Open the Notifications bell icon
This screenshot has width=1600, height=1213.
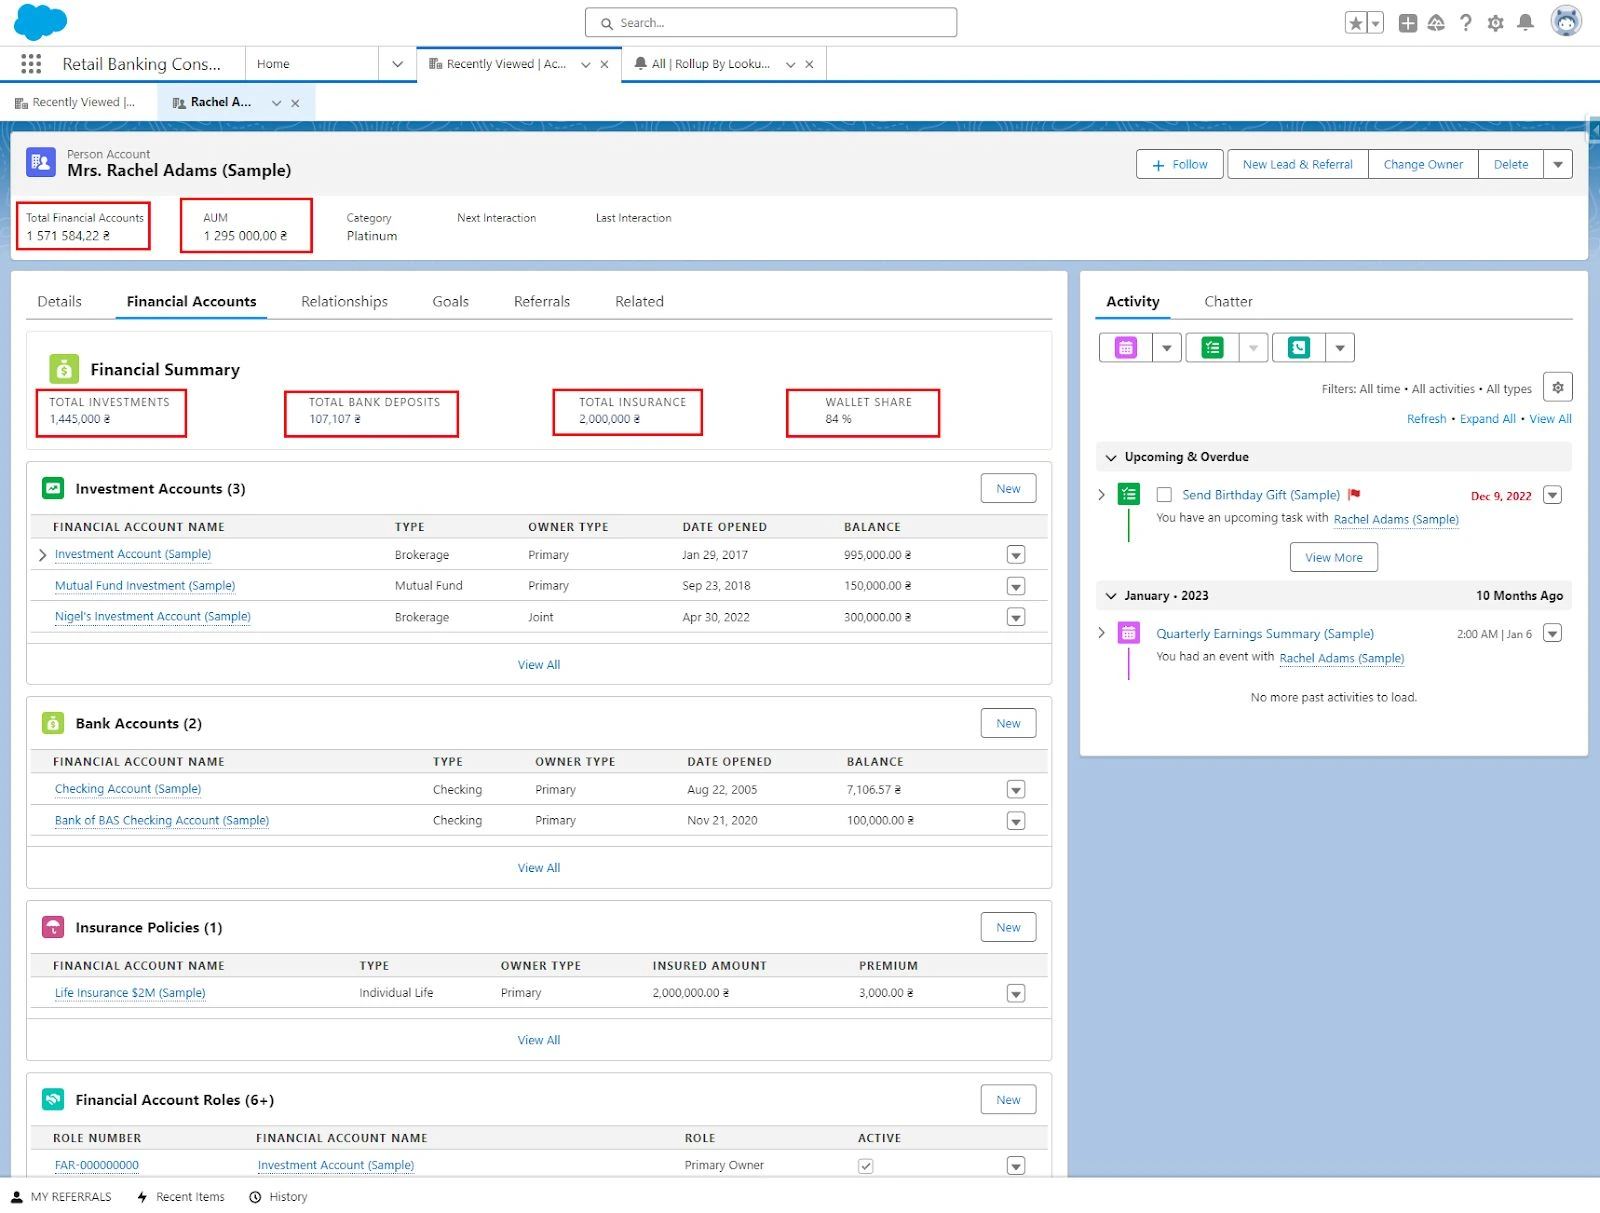(x=1525, y=23)
